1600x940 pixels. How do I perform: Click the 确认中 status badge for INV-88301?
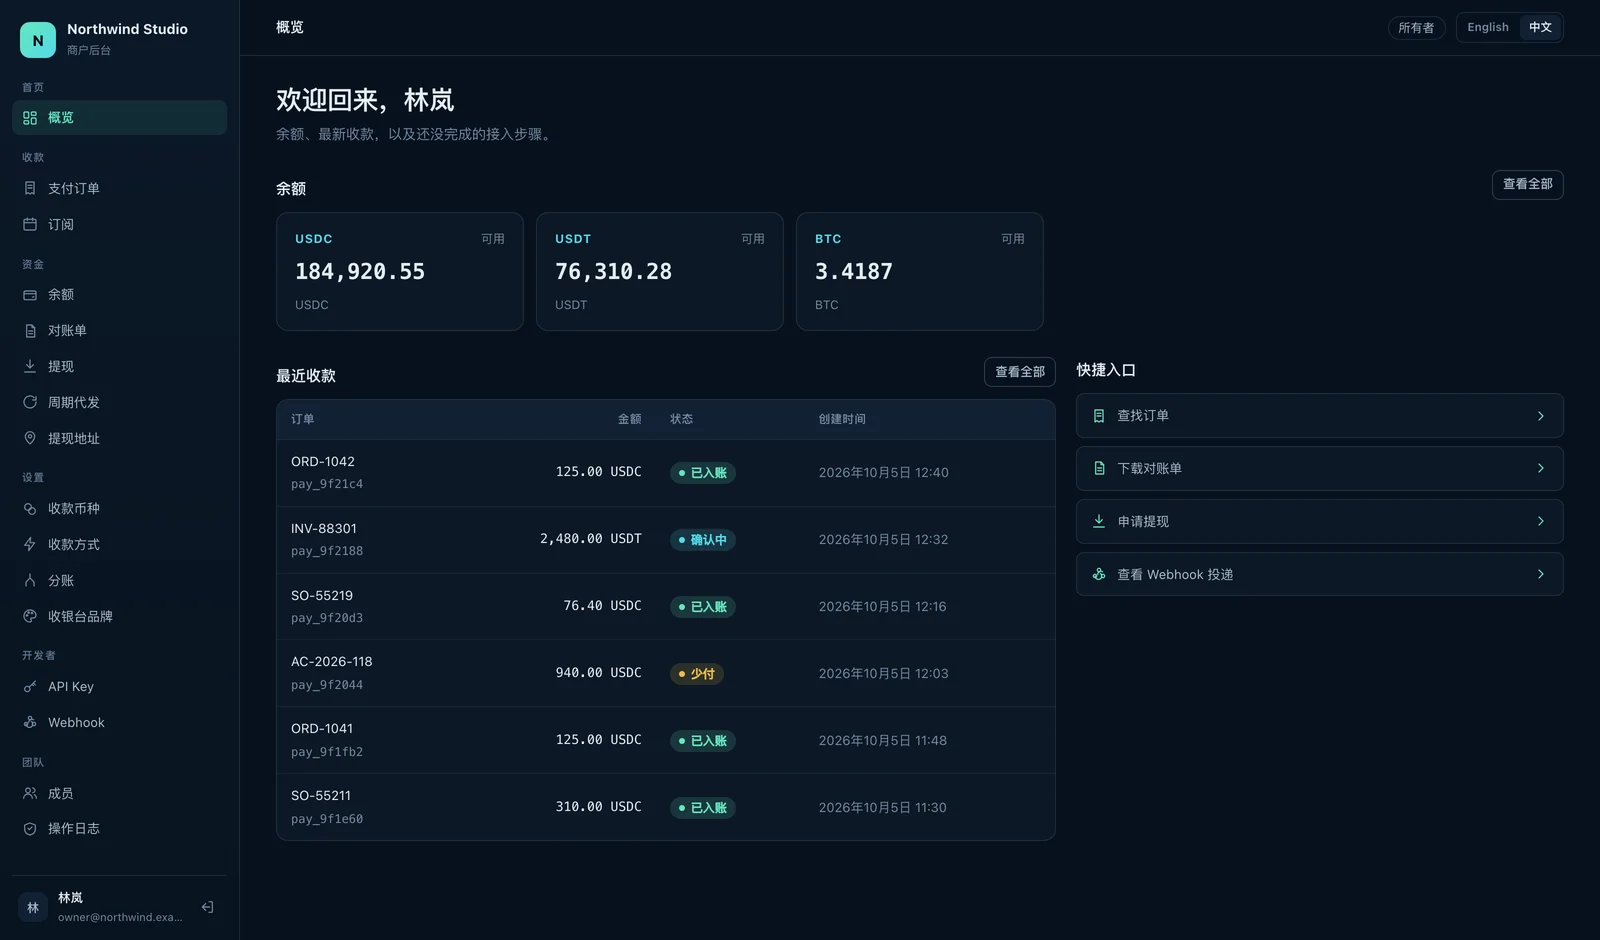pyautogui.click(x=703, y=540)
